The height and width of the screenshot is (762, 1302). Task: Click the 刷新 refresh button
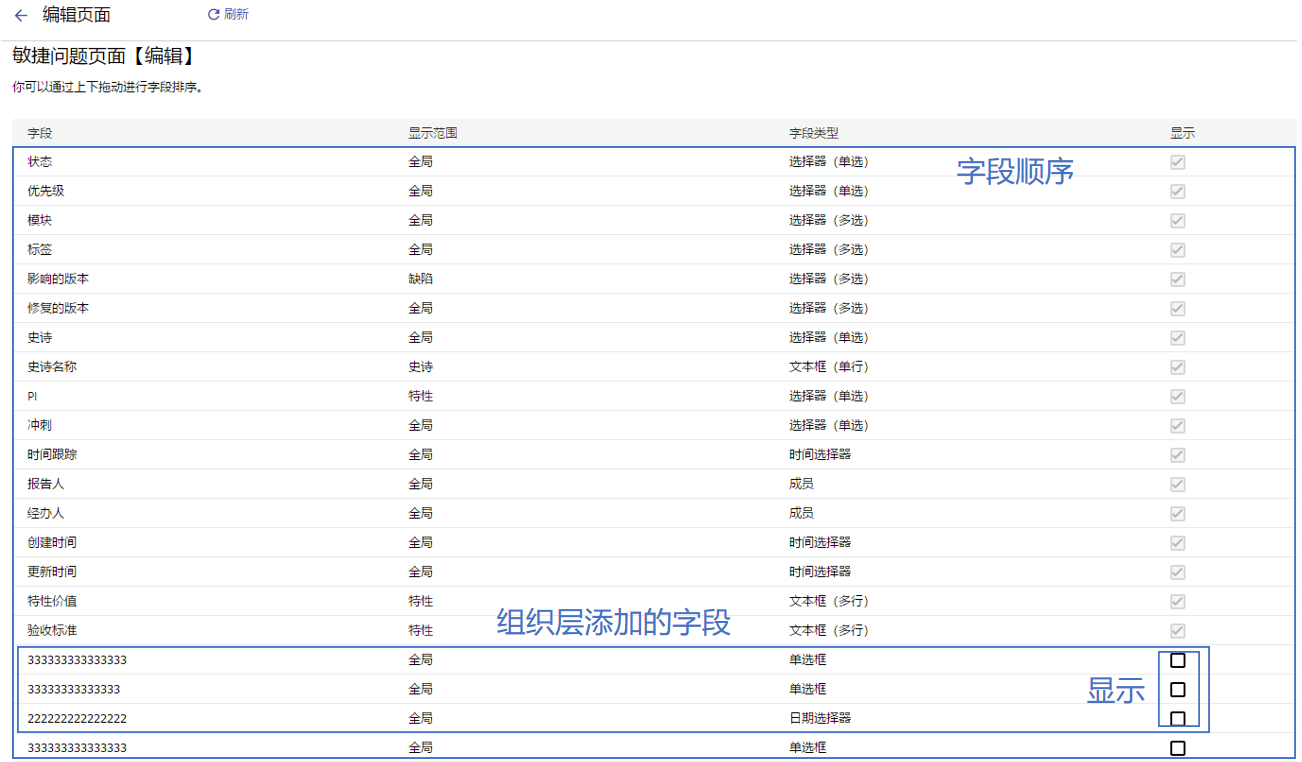[228, 15]
